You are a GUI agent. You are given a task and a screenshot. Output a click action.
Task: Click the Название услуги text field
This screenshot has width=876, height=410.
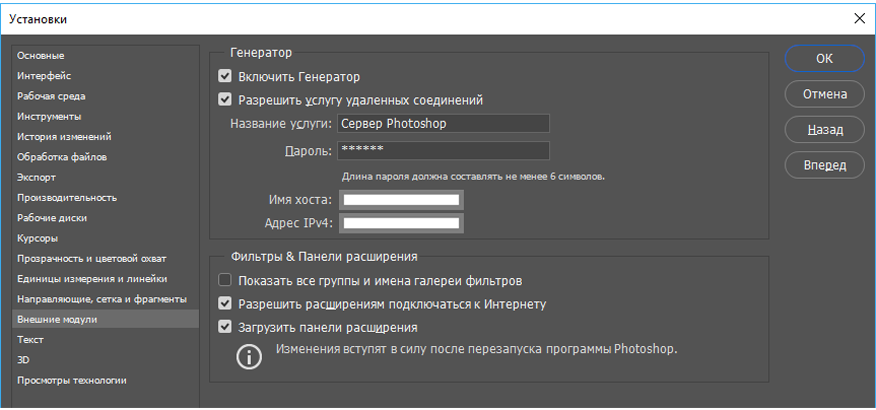pyautogui.click(x=443, y=124)
